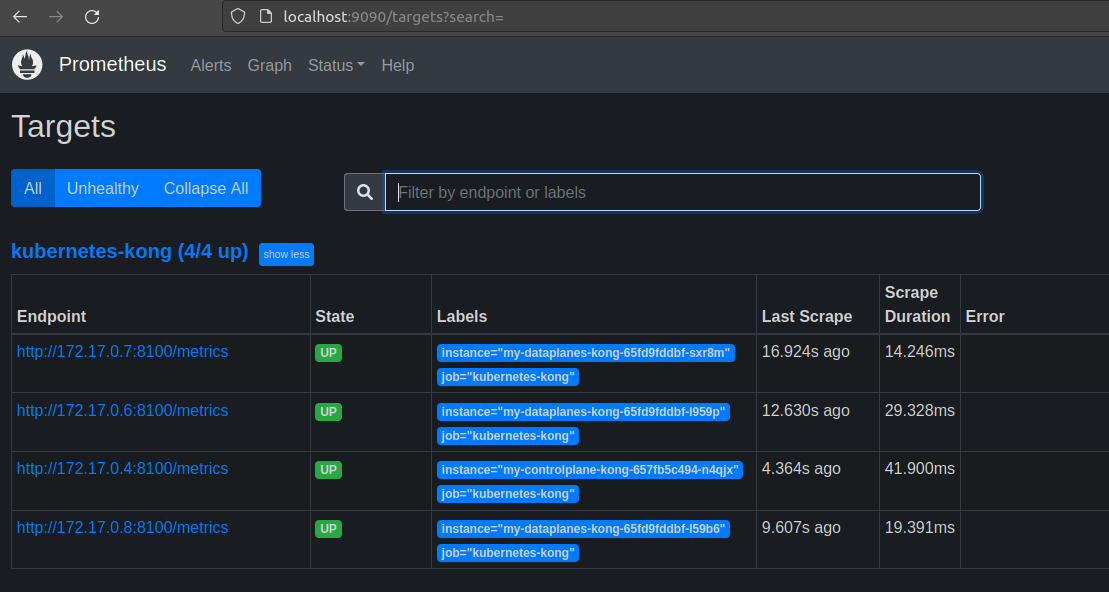1109x592 pixels.
Task: Toggle show less for kubernetes-kong
Action: (x=286, y=254)
